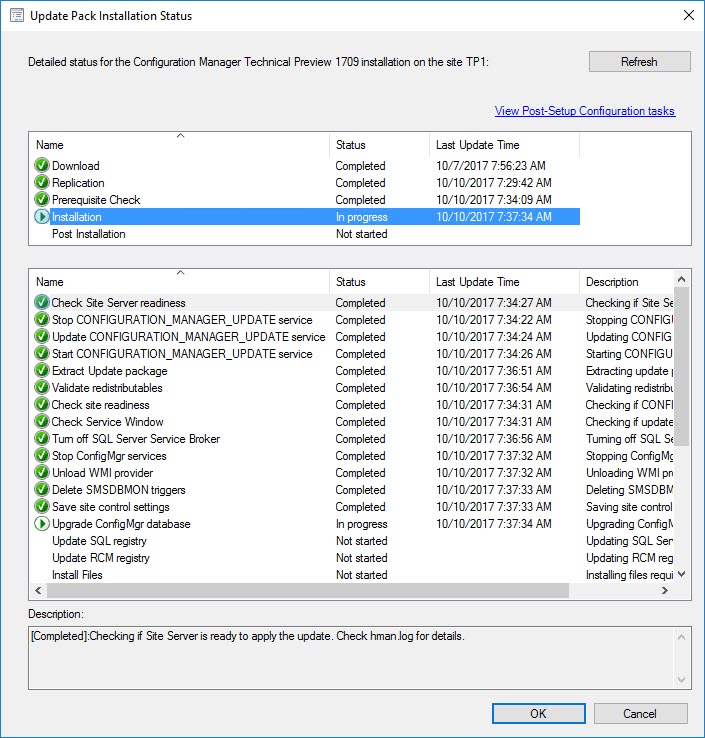
Task: Click the check icon for Update CONFIGURATION_MANAGER_UPDATE service
Action: click(x=42, y=336)
